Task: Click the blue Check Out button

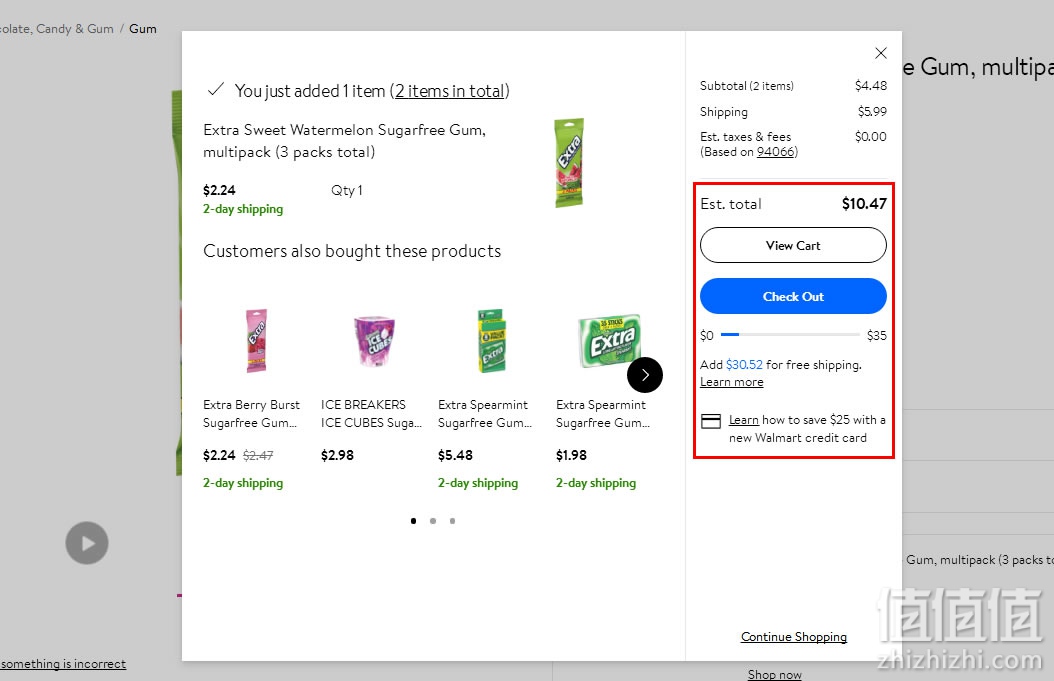Action: point(793,296)
